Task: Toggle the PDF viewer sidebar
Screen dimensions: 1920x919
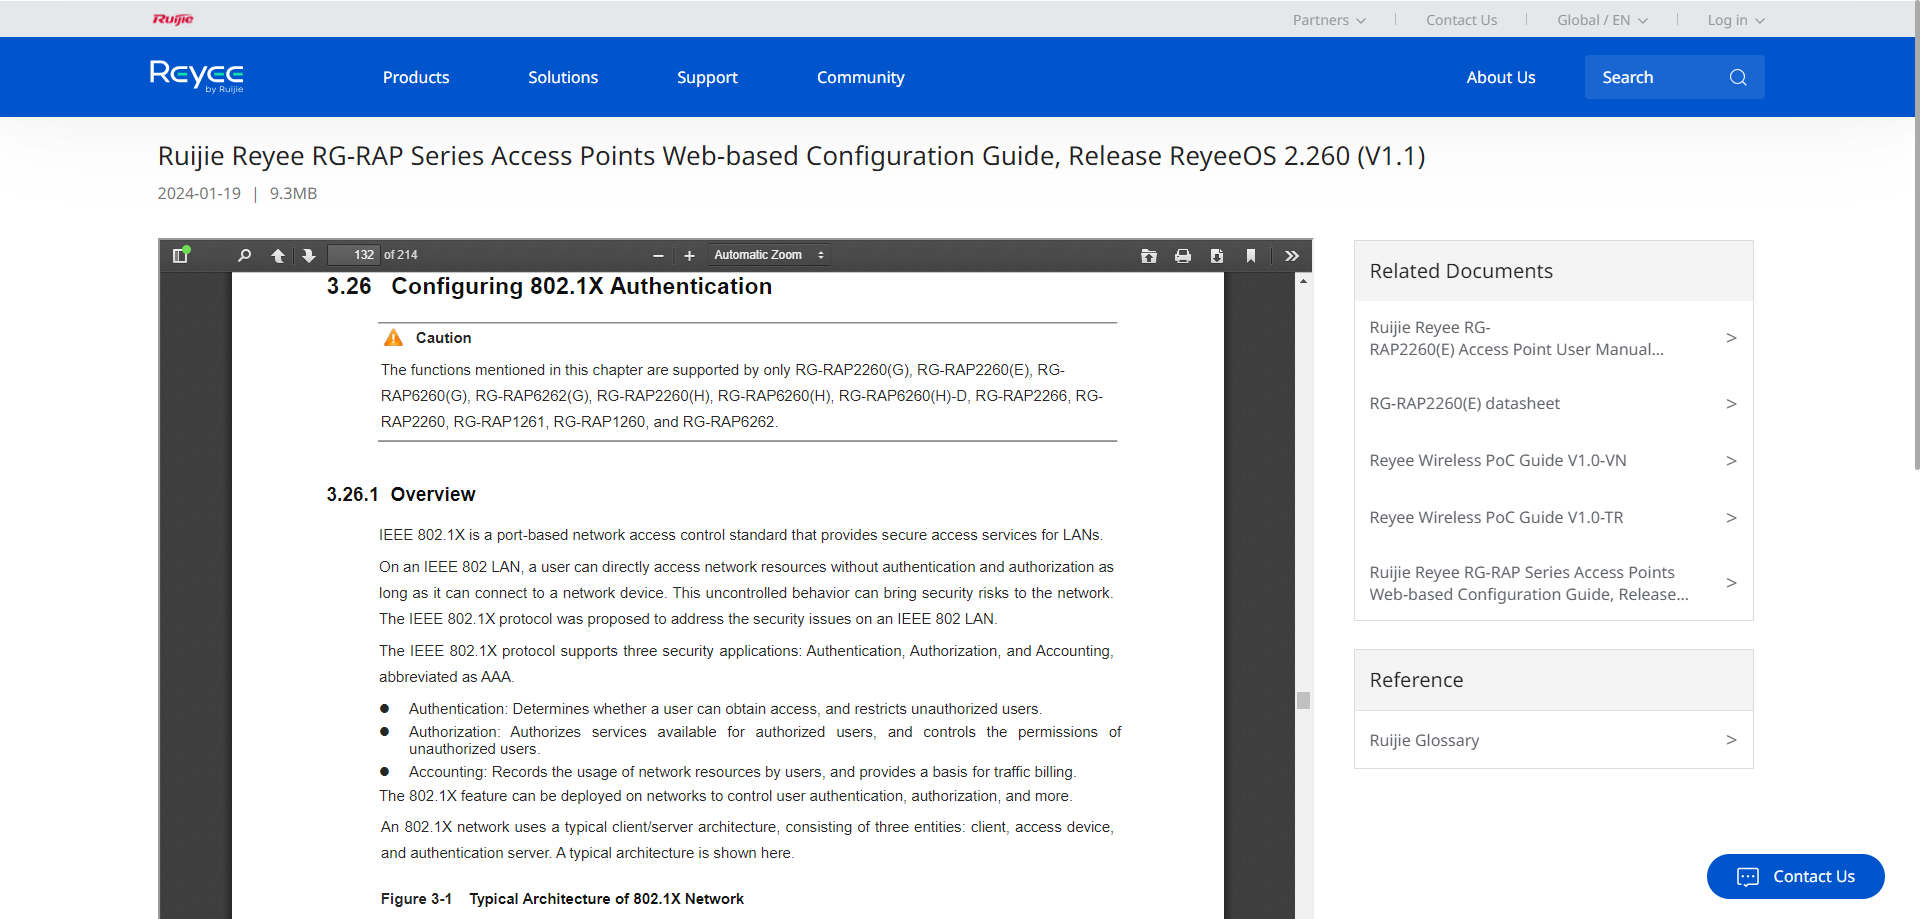Action: point(180,256)
